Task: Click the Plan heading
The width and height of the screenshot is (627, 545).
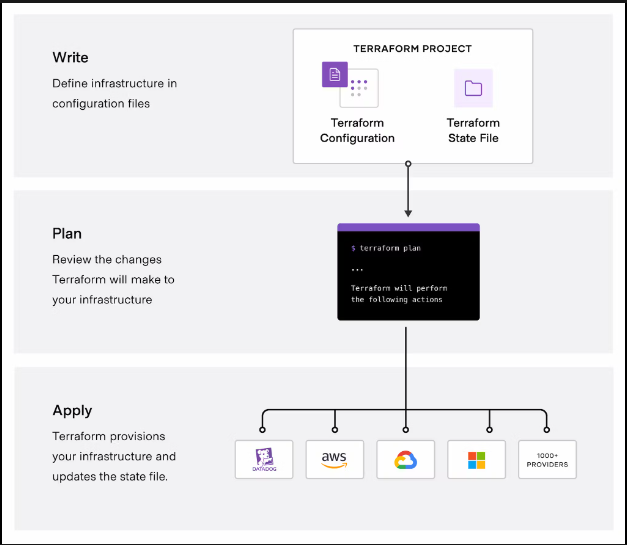Action: [x=67, y=234]
